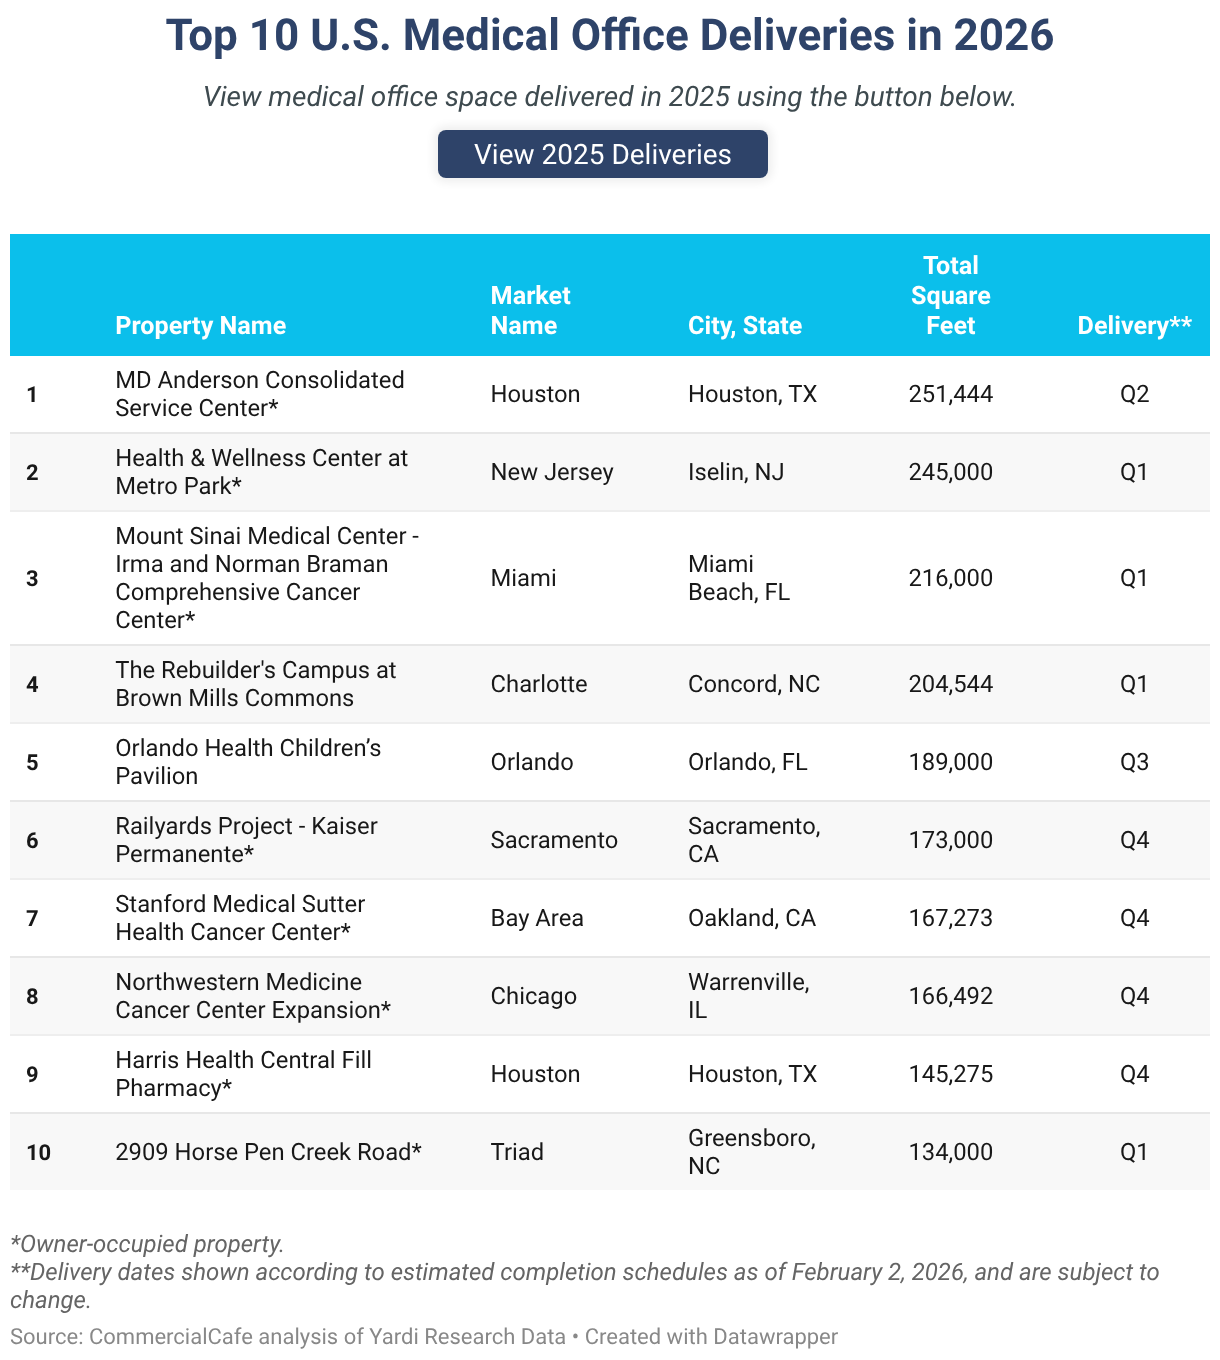Sort by the Market Name column header
Viewport: 1220px width, 1360px height.
pyautogui.click(x=530, y=310)
